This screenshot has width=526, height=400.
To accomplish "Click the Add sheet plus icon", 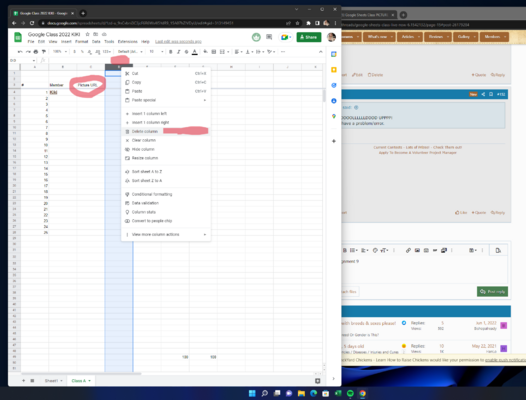I will click(23, 381).
